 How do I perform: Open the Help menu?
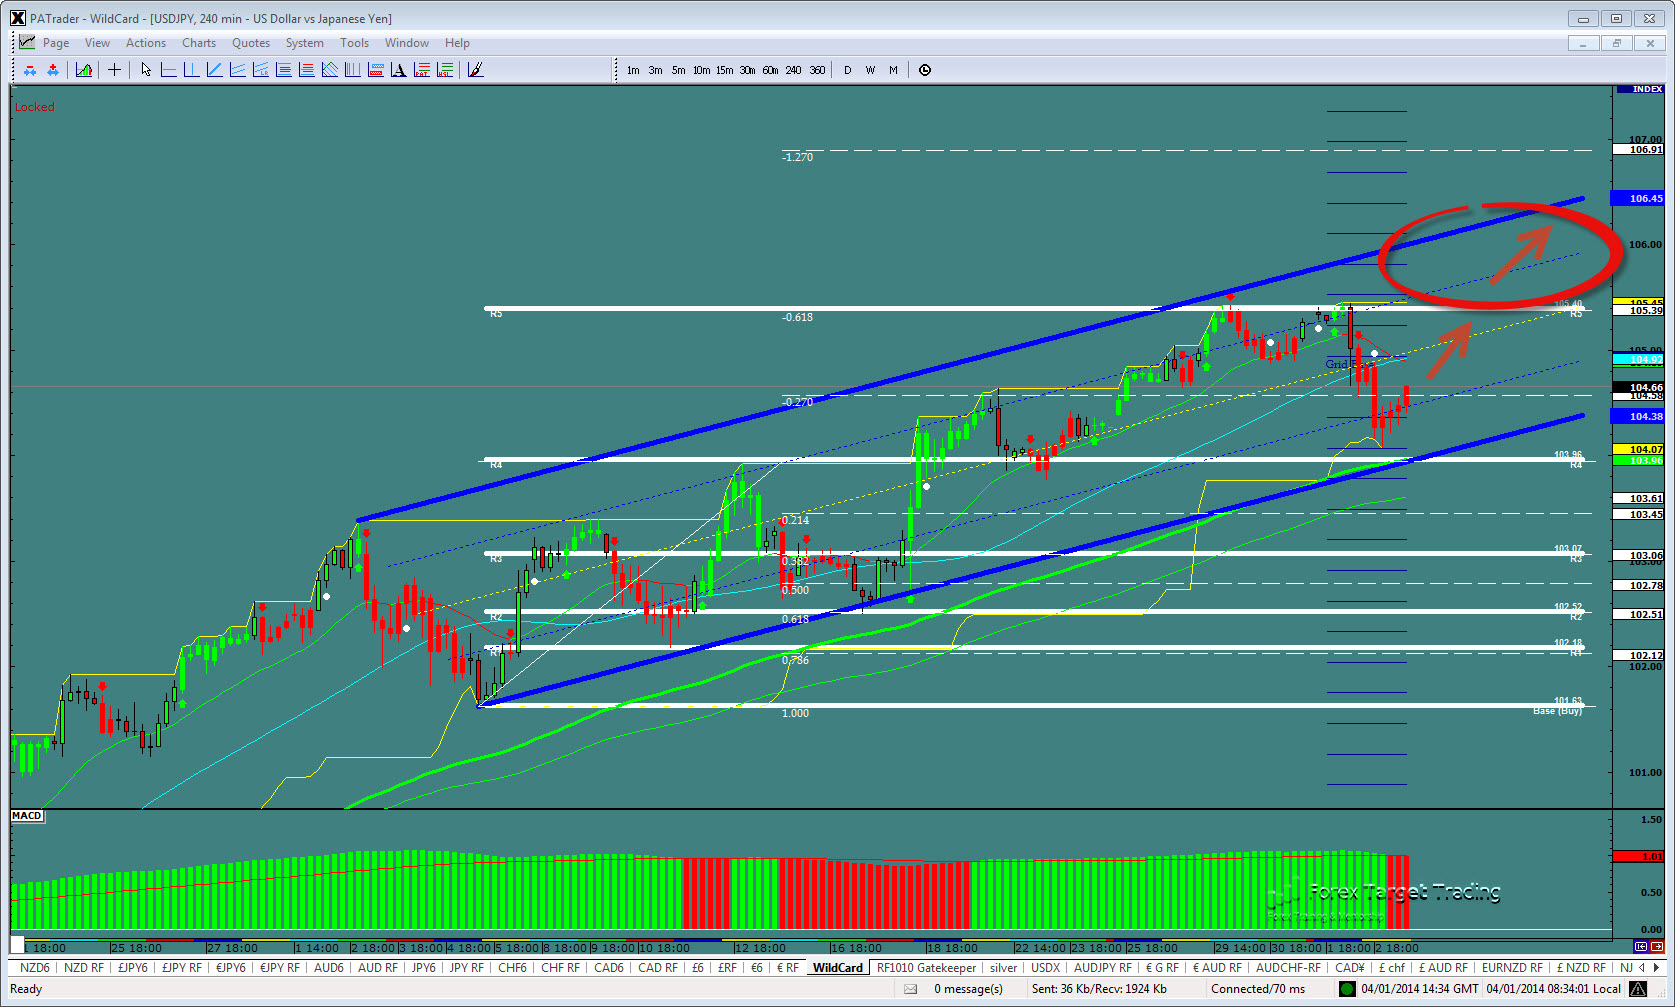(x=457, y=43)
